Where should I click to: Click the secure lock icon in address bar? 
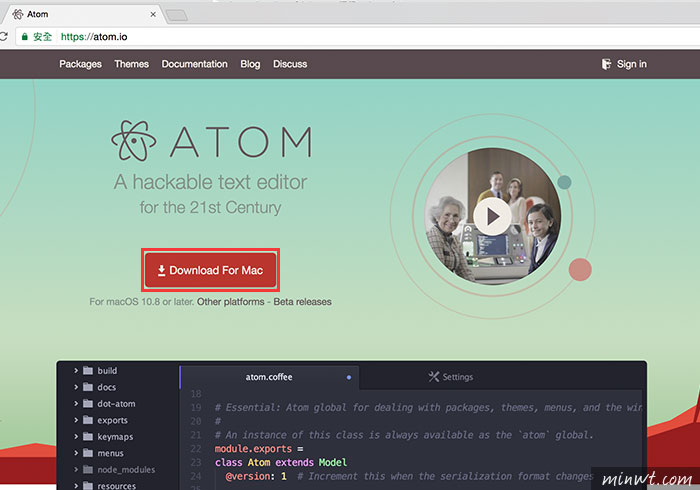(x=25, y=37)
